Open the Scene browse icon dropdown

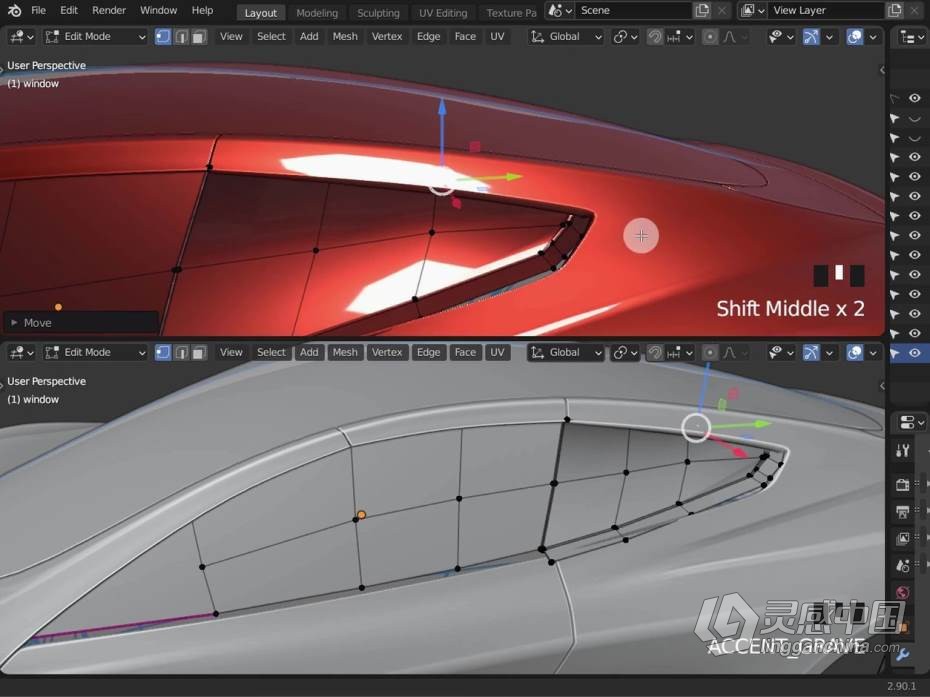[560, 11]
